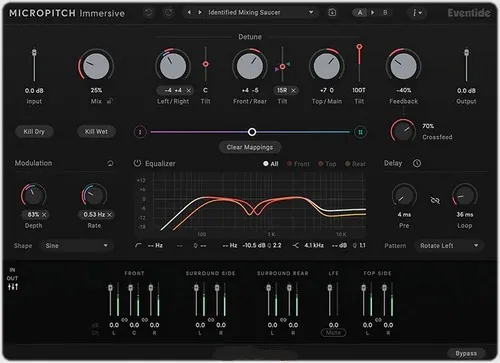The width and height of the screenshot is (500, 363).
Task: Click the Crossfeed knob
Action: coord(403,131)
